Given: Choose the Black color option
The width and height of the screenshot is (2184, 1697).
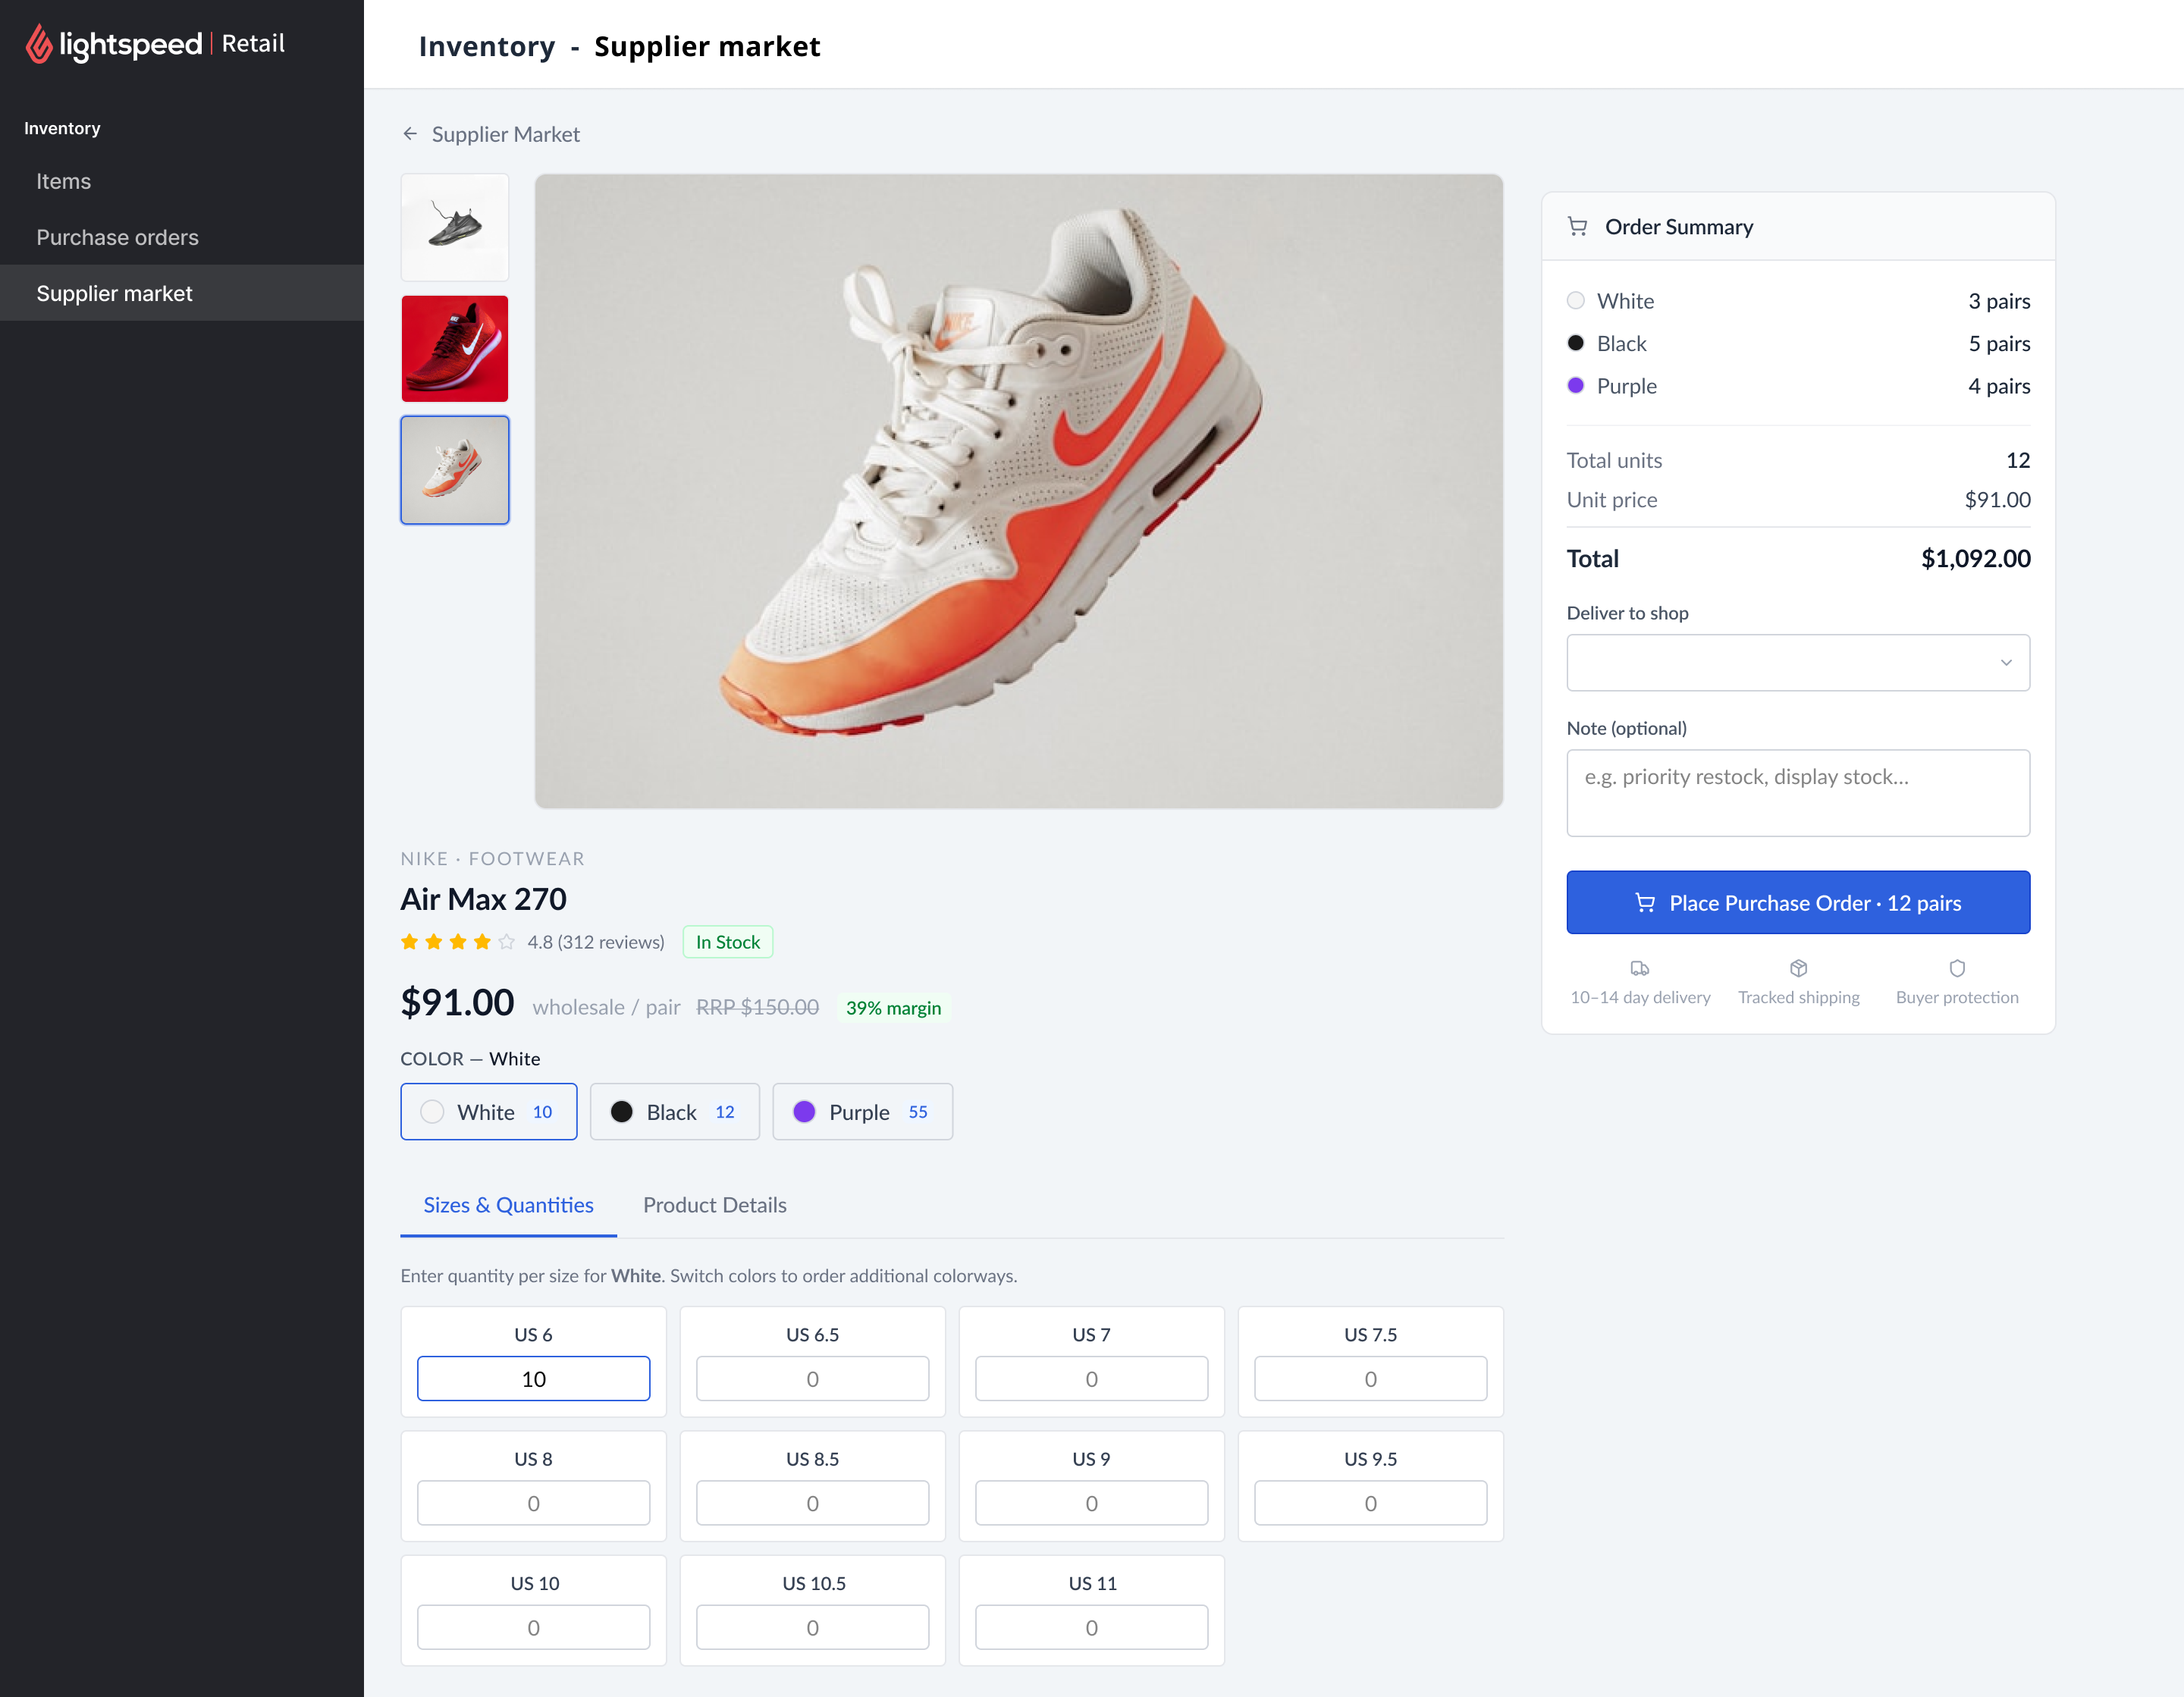Looking at the screenshot, I should 675,1112.
